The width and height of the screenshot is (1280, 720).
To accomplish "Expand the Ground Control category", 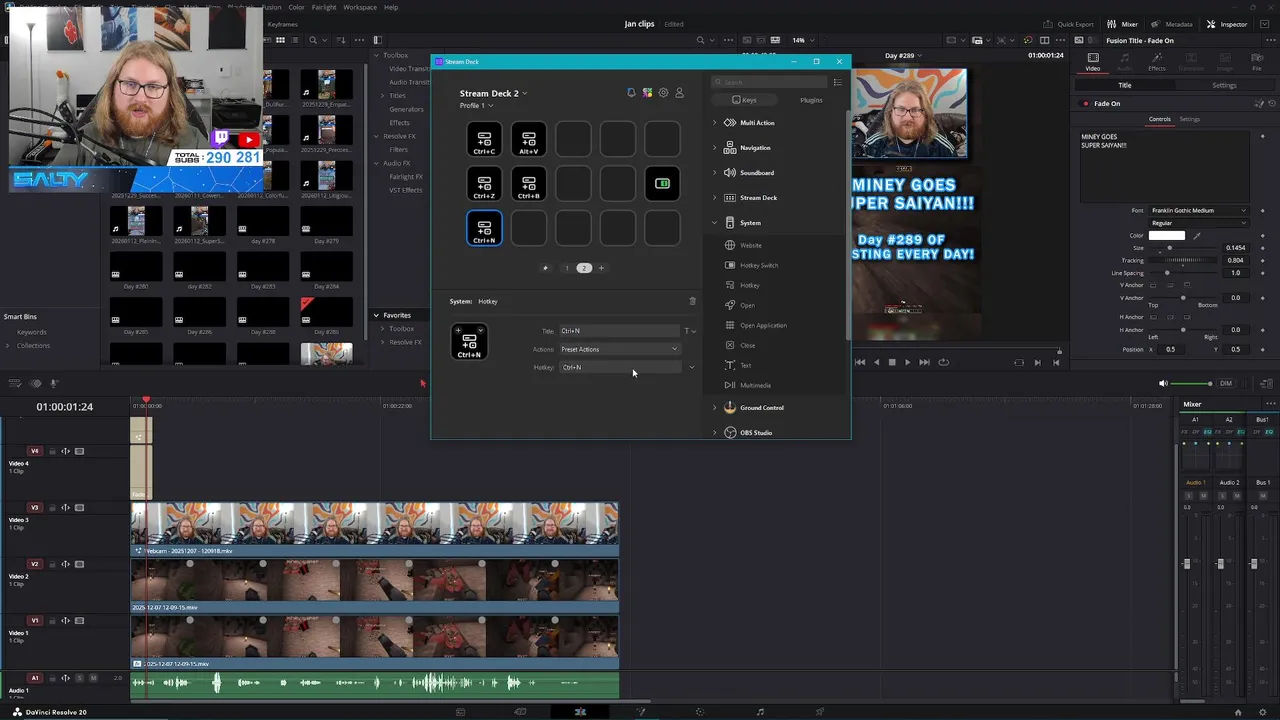I will [x=715, y=408].
